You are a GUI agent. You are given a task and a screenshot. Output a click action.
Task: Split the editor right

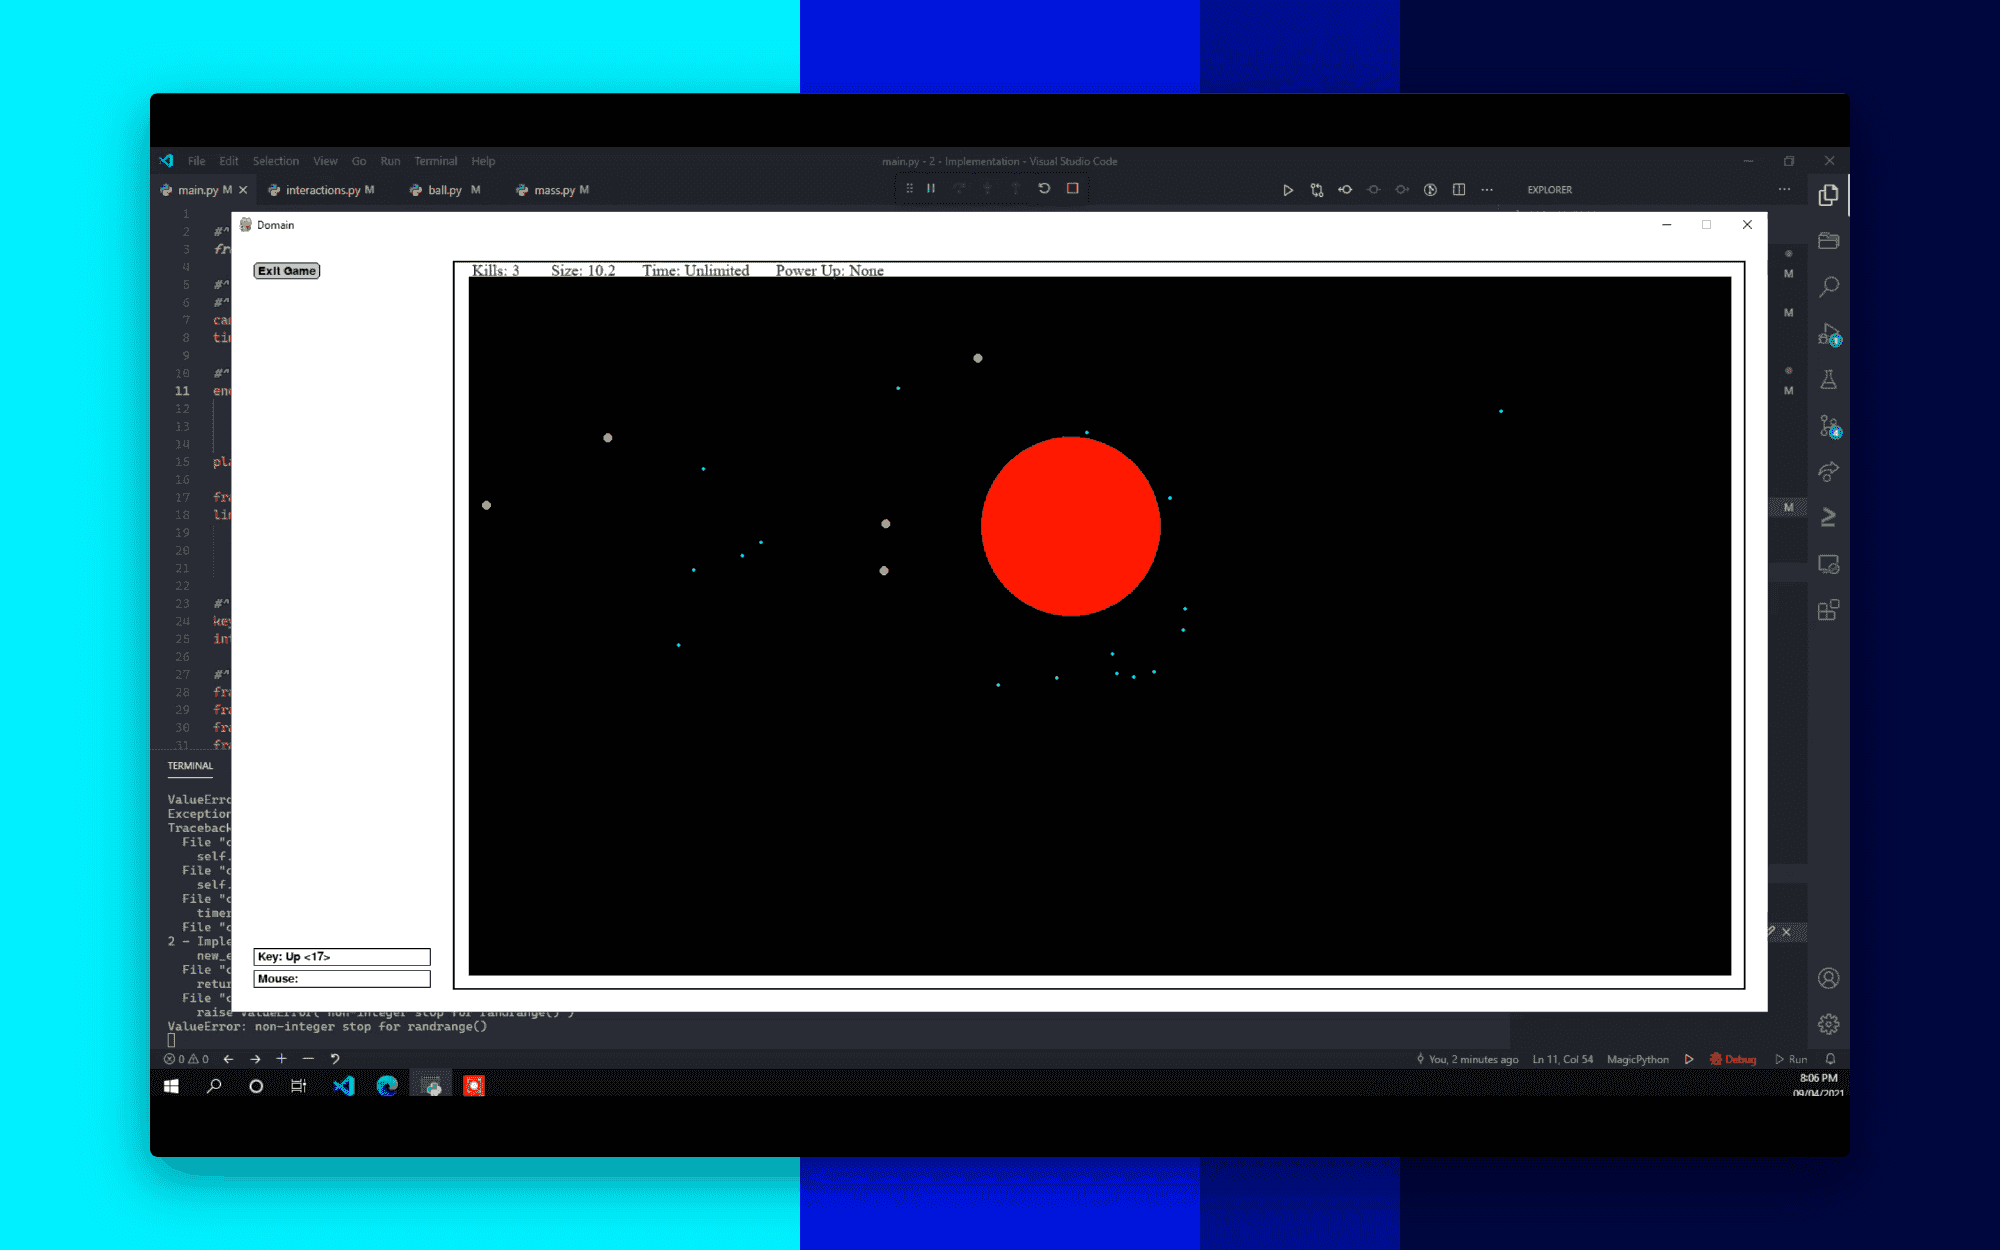coord(1459,190)
